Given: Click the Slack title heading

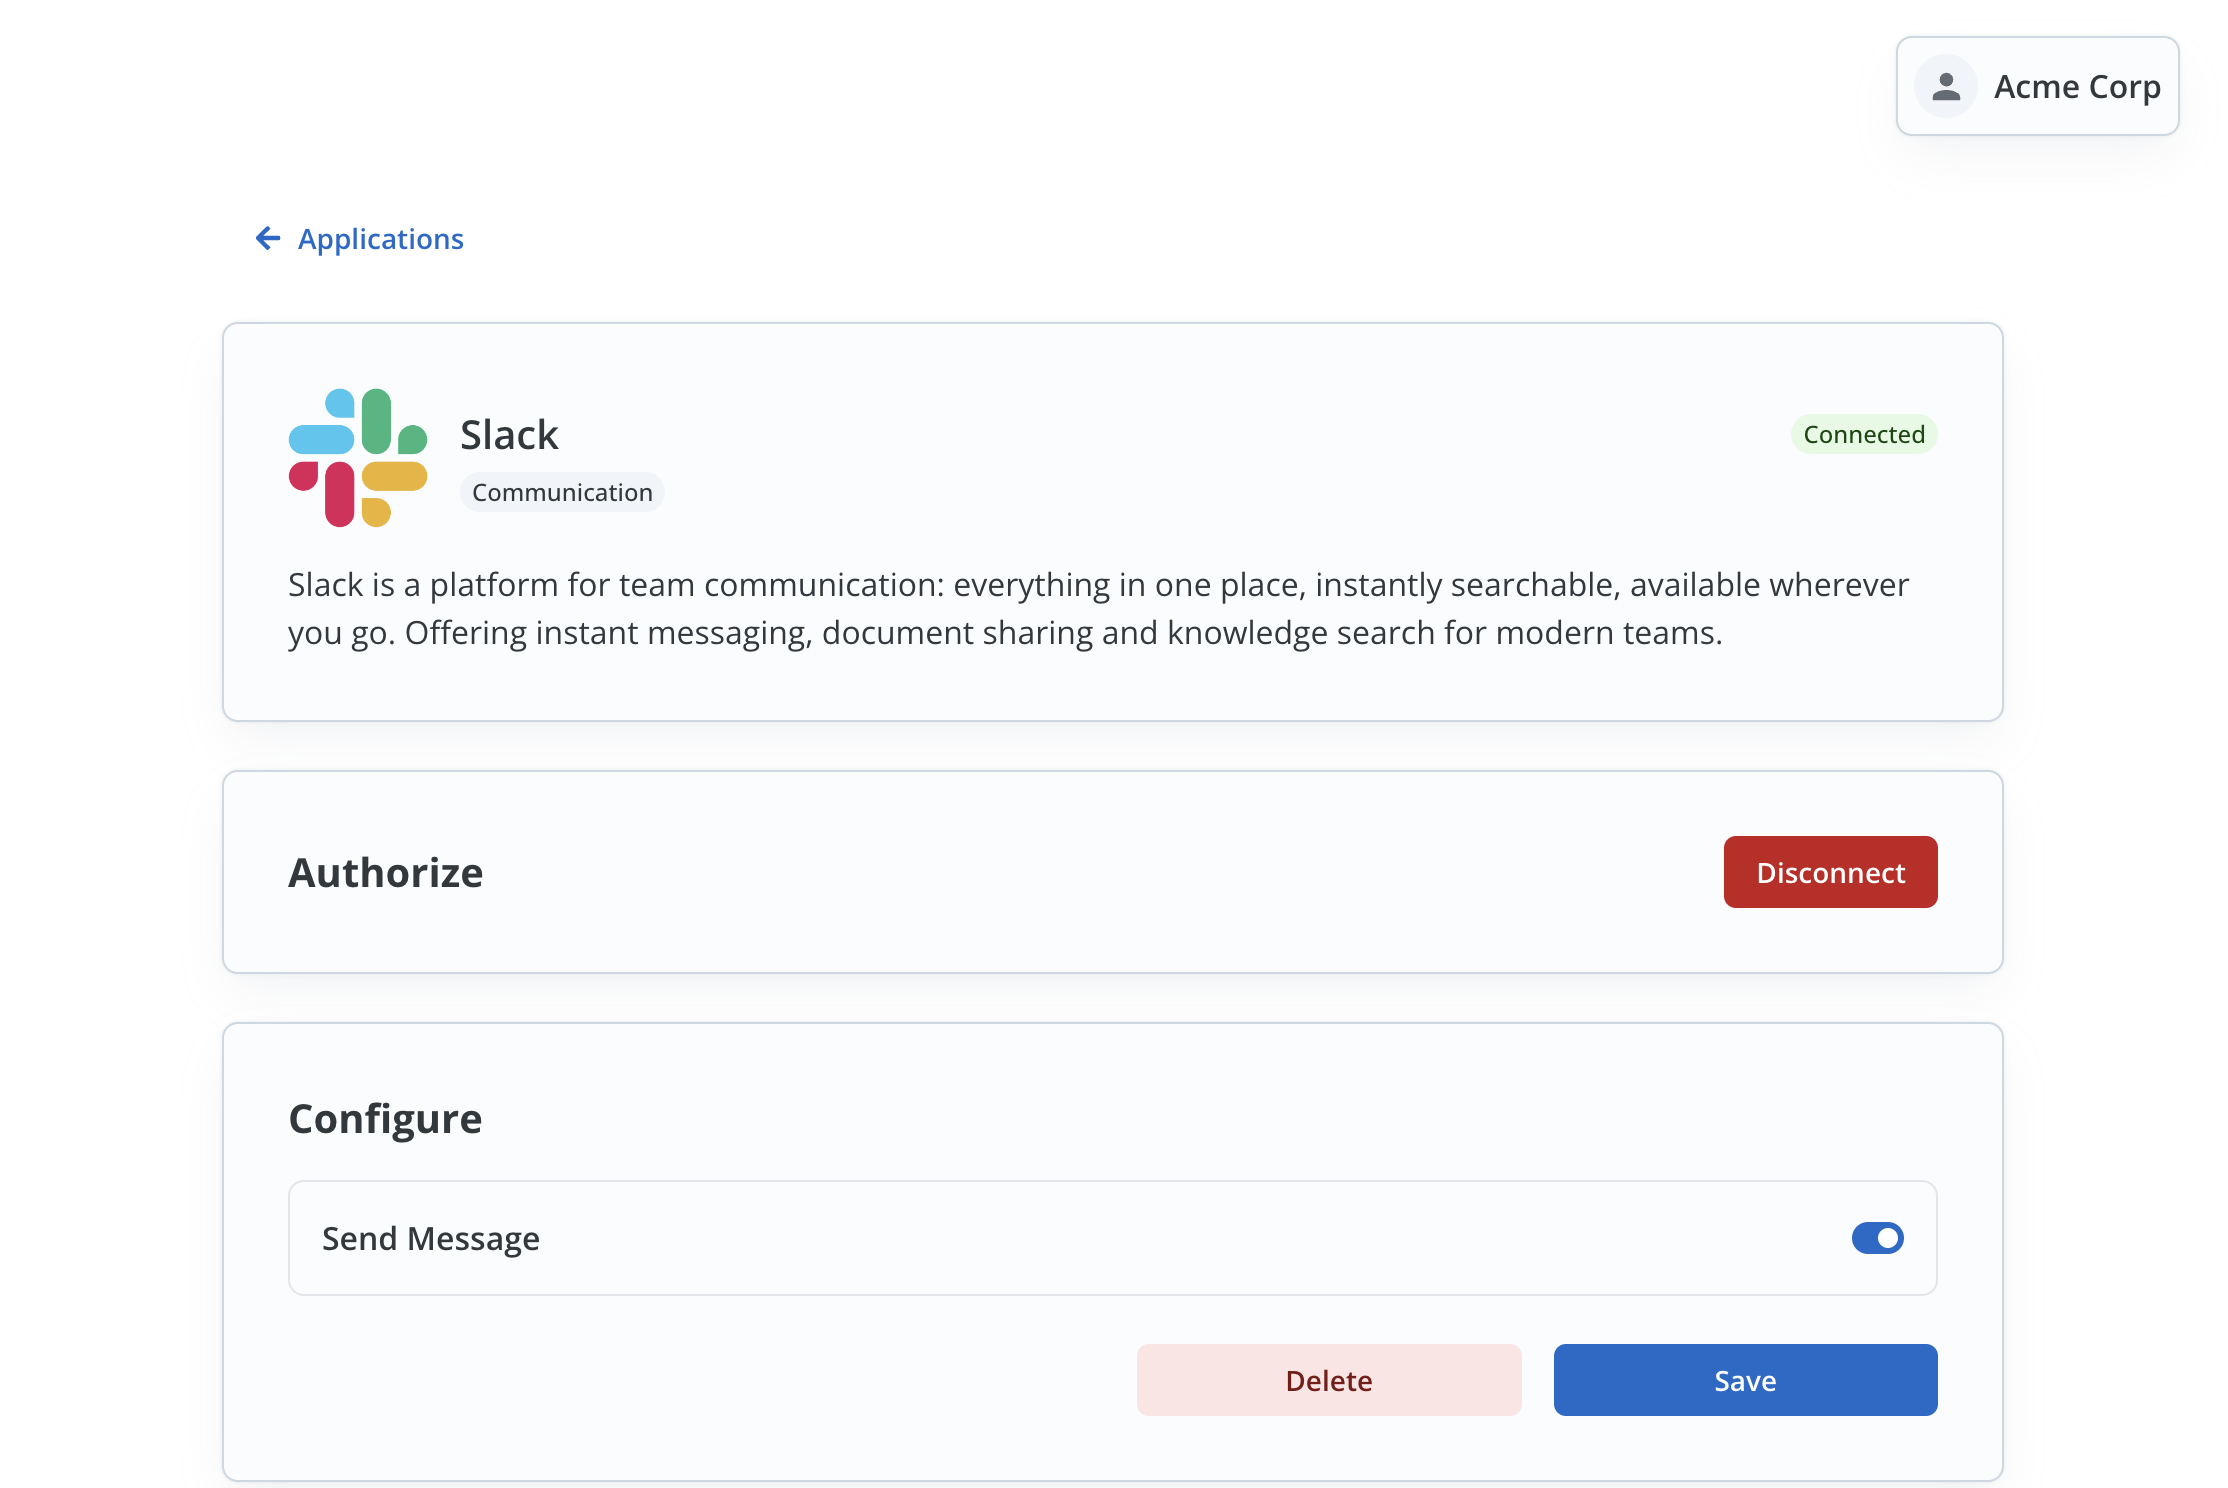Looking at the screenshot, I should [509, 434].
